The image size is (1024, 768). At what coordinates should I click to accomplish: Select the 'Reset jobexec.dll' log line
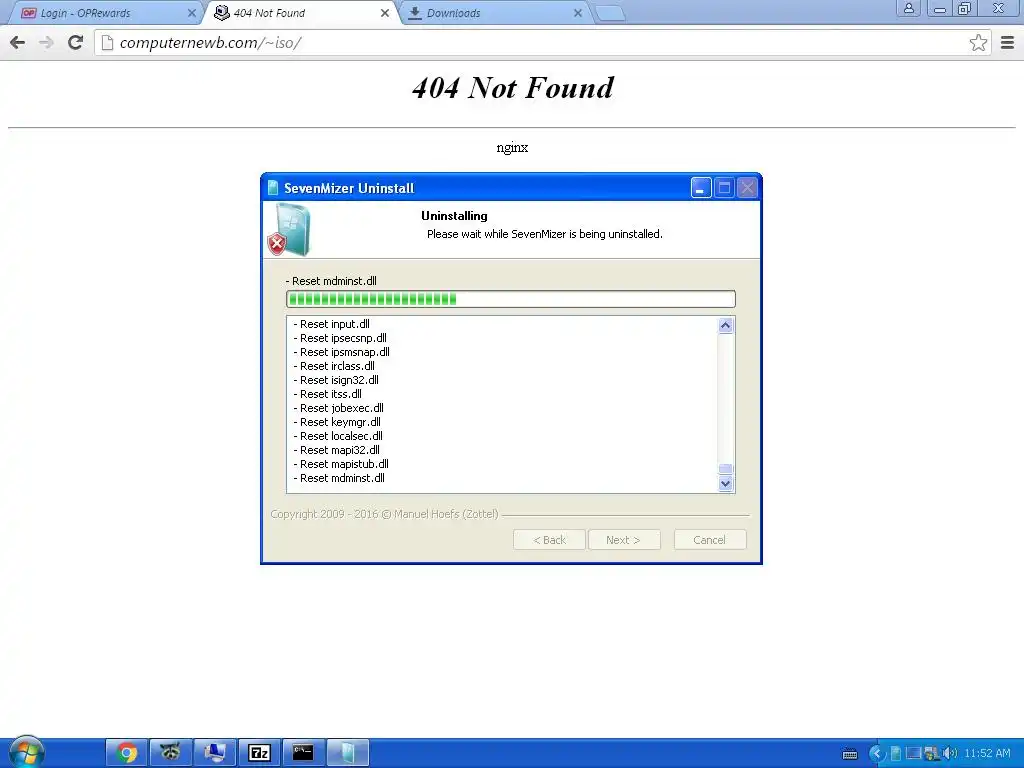pyautogui.click(x=338, y=408)
